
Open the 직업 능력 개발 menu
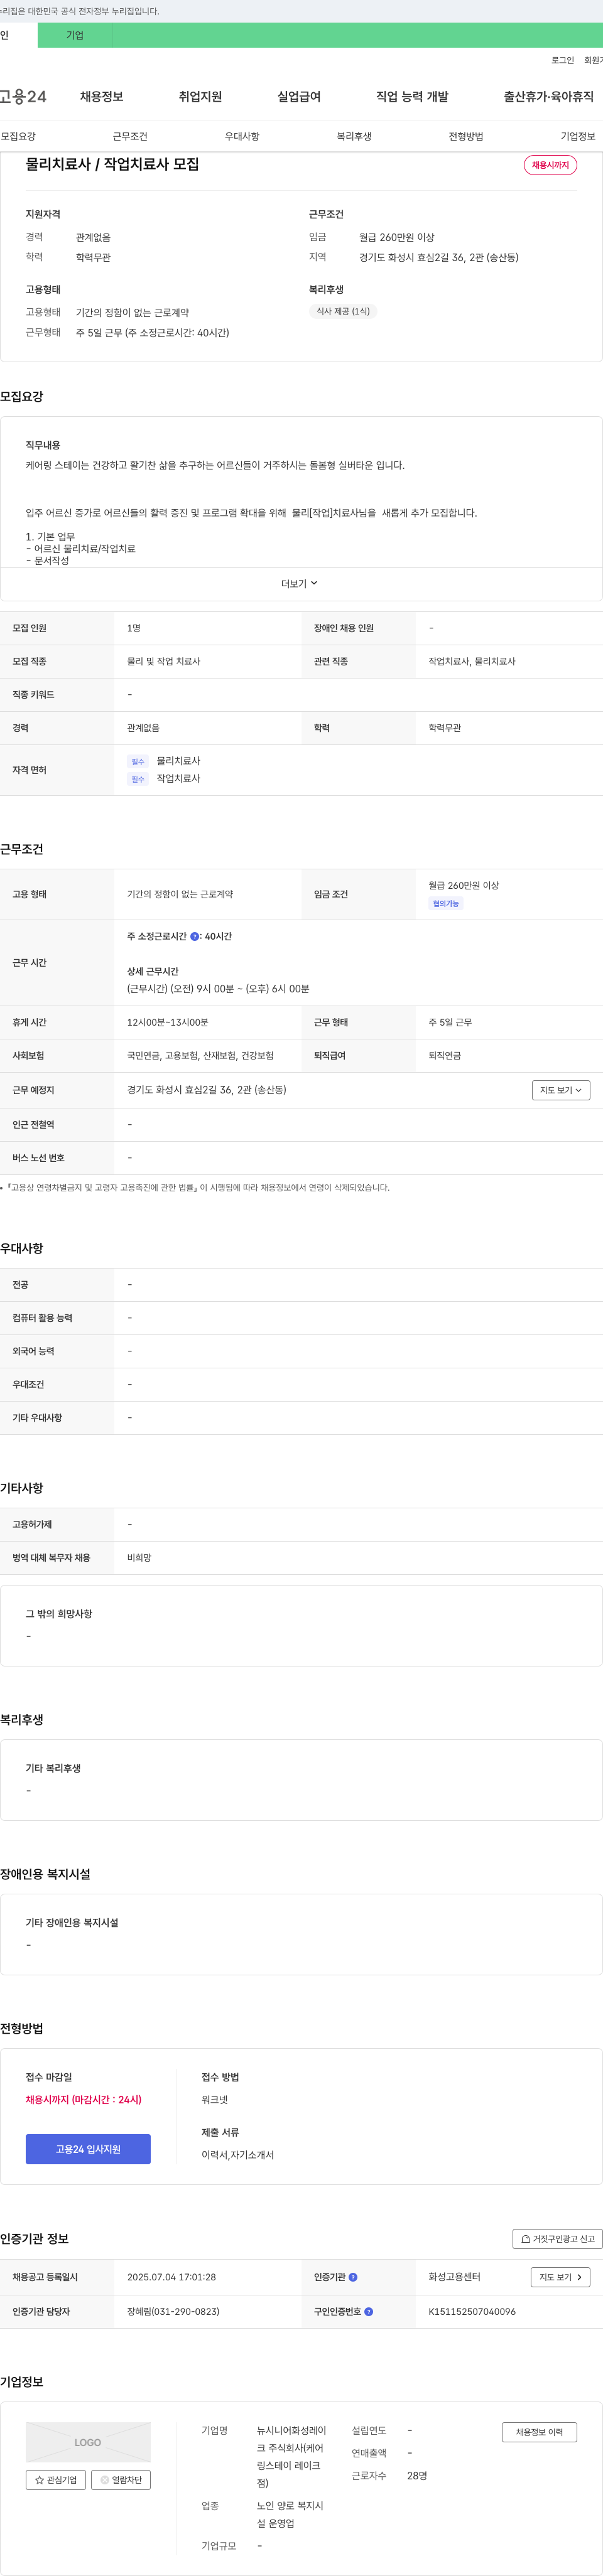coord(412,97)
